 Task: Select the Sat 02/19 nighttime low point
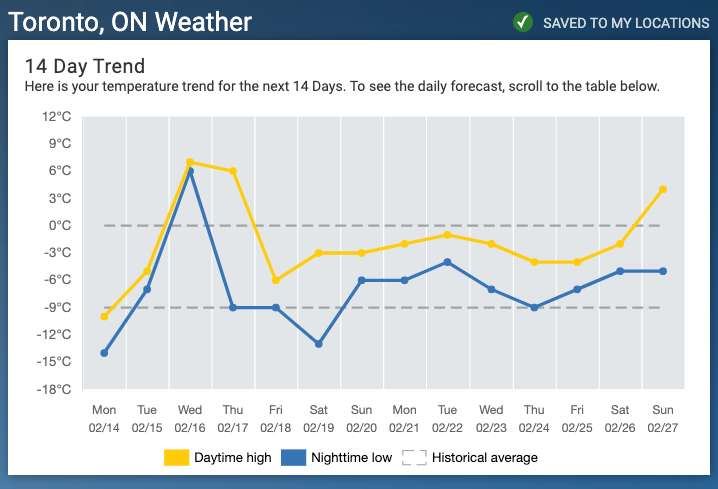click(319, 344)
